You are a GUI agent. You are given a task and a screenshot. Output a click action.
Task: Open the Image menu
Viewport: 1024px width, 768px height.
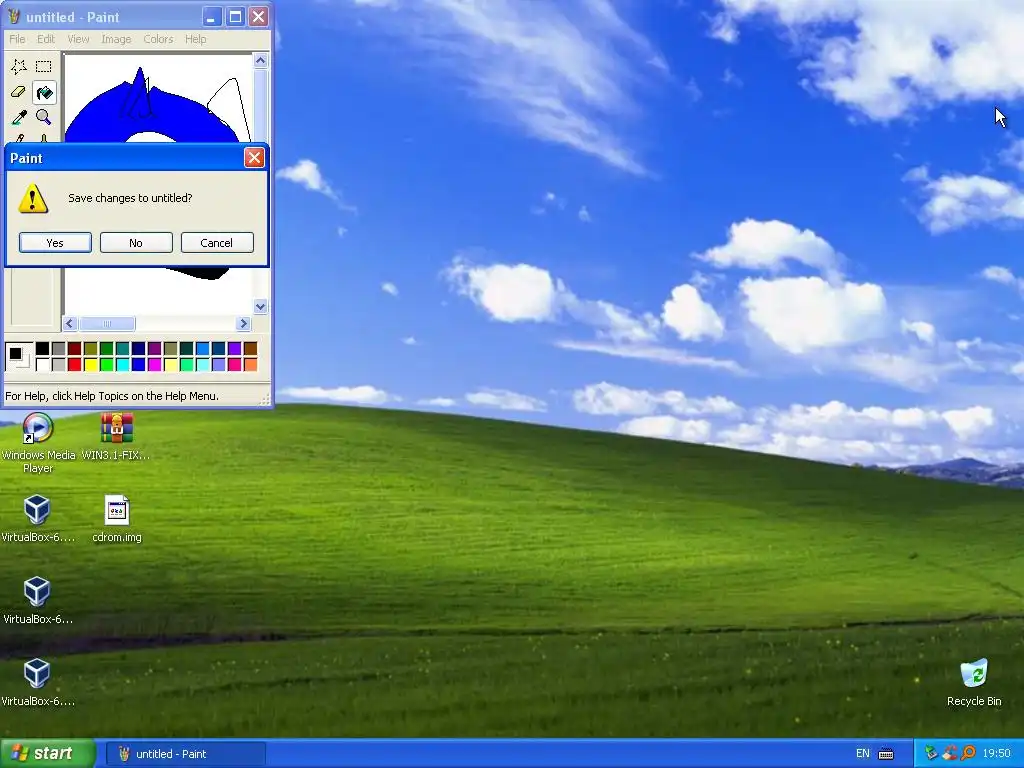pyautogui.click(x=116, y=39)
